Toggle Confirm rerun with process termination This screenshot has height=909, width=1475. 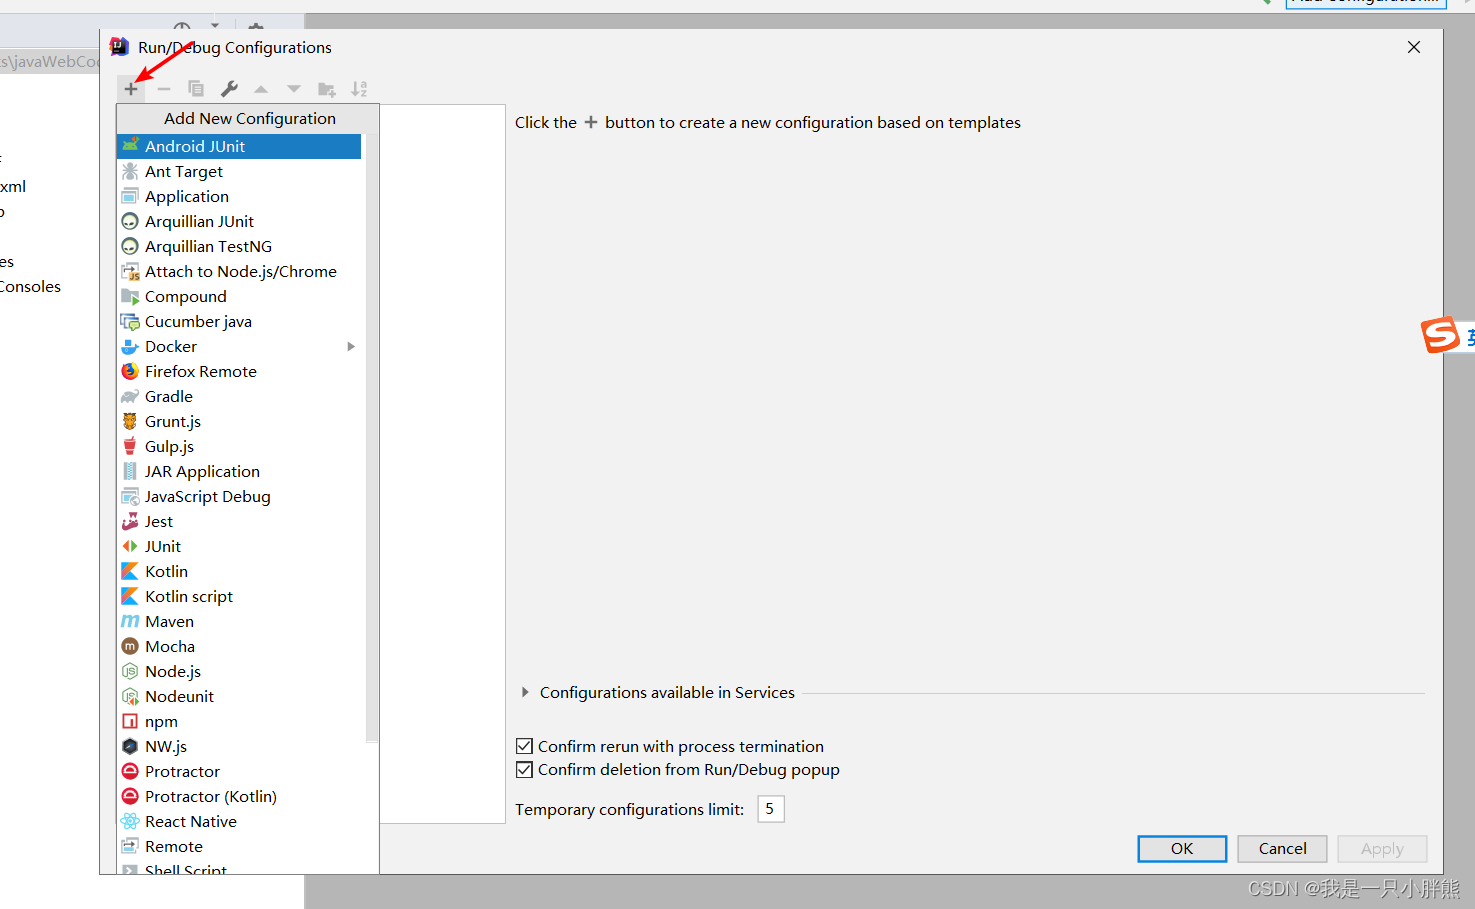pyautogui.click(x=524, y=746)
